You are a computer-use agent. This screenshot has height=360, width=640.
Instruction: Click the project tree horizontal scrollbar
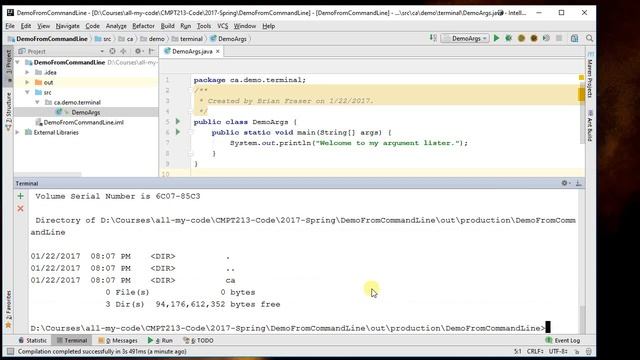coord(48,174)
